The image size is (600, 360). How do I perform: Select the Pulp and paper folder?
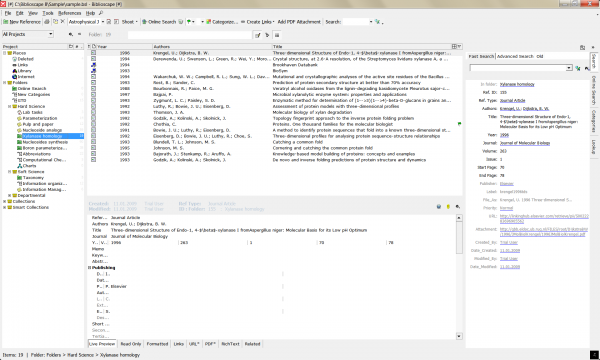tap(38, 124)
